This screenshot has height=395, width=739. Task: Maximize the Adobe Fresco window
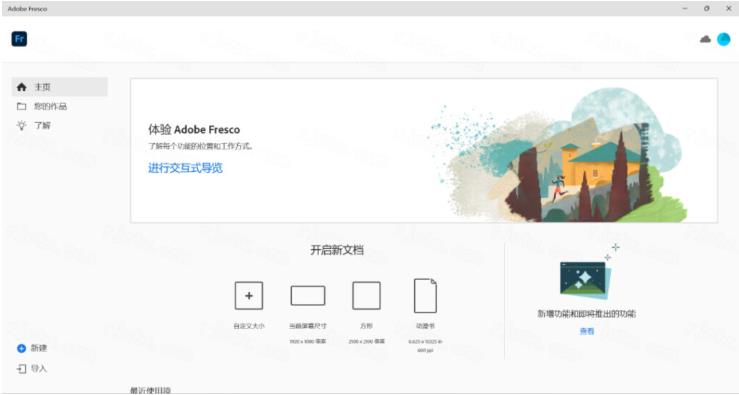point(706,8)
